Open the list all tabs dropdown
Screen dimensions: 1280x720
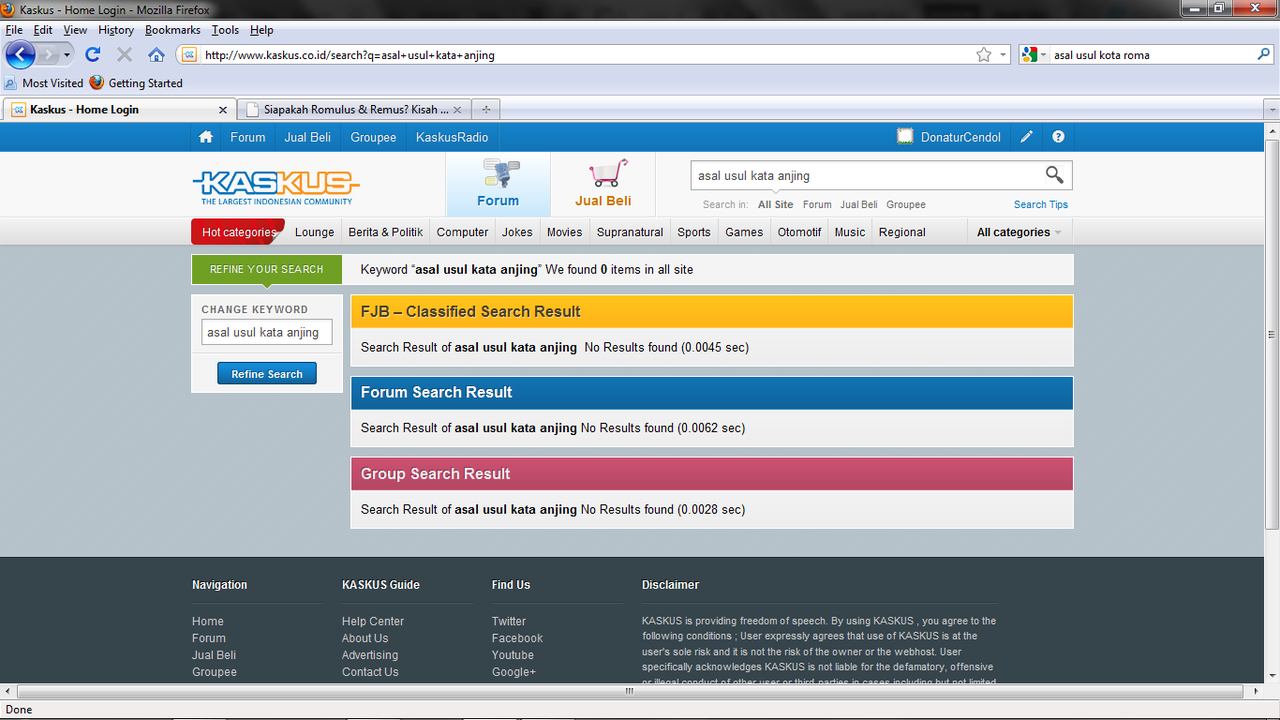[1271, 110]
